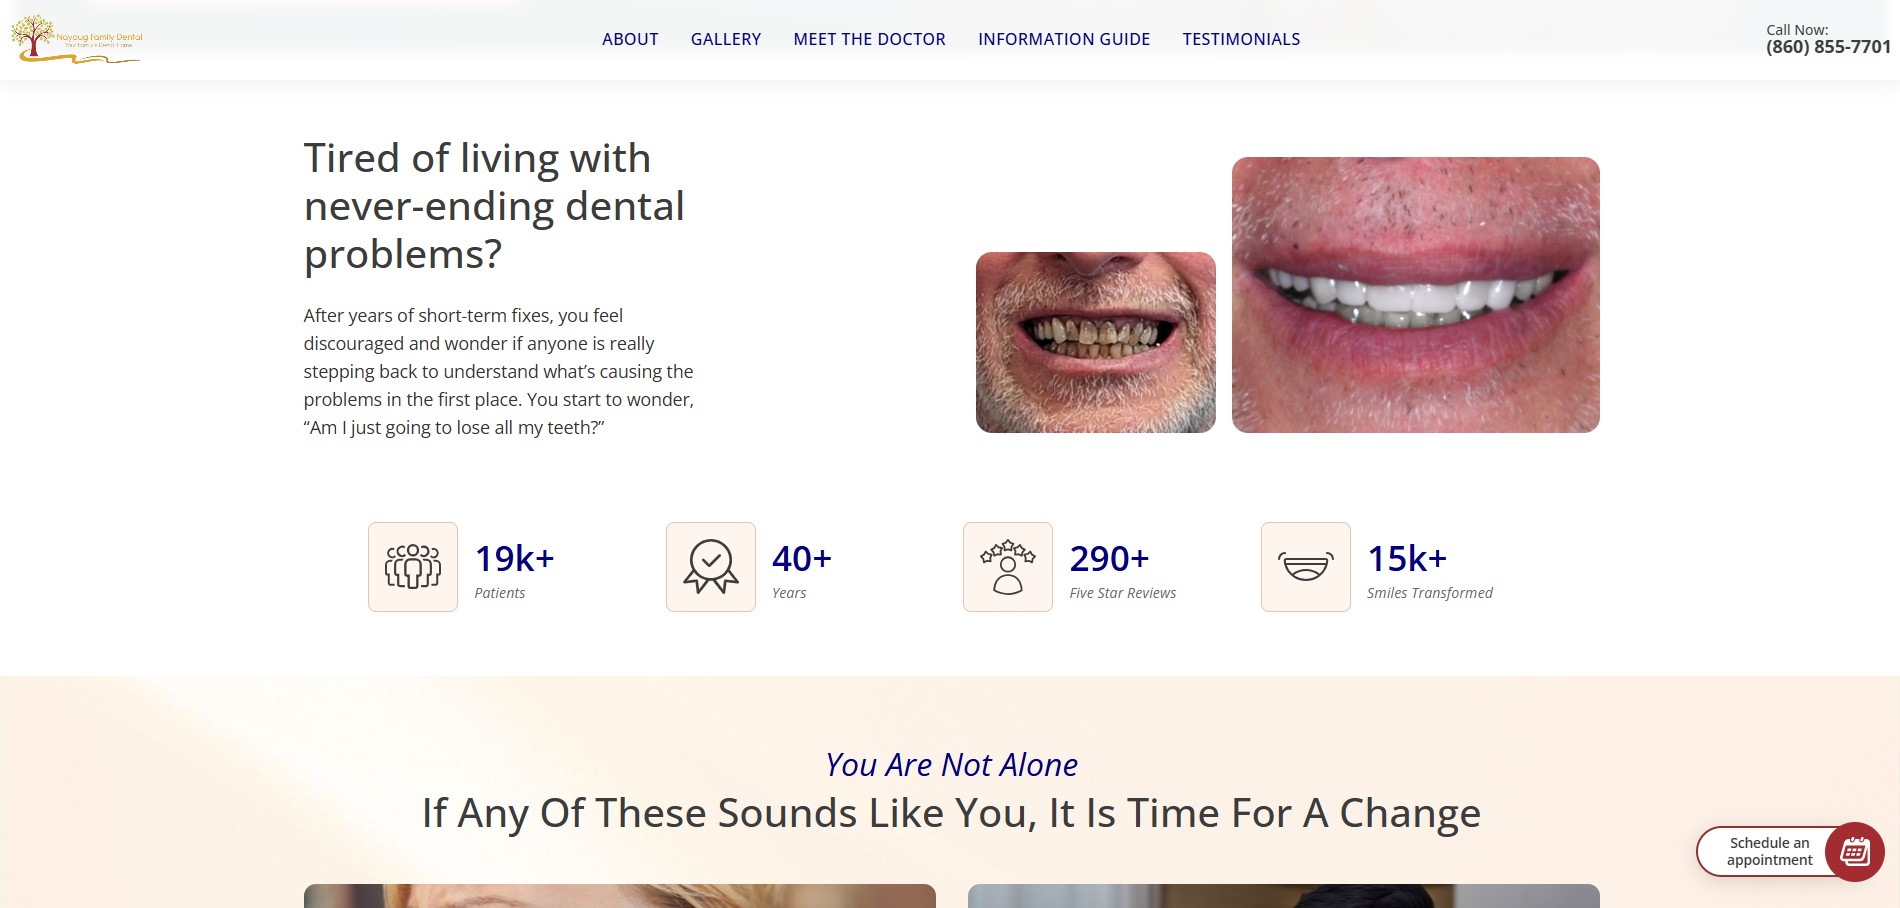
Task: Open the red calendar scheduling icon
Action: pyautogui.click(x=1853, y=851)
